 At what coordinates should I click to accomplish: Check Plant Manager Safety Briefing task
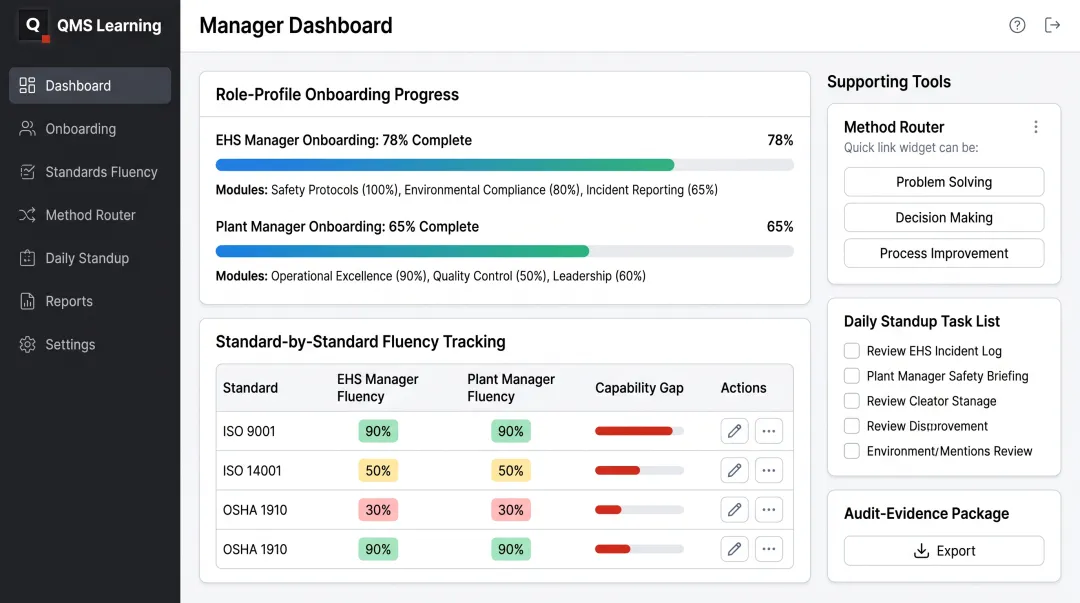852,376
